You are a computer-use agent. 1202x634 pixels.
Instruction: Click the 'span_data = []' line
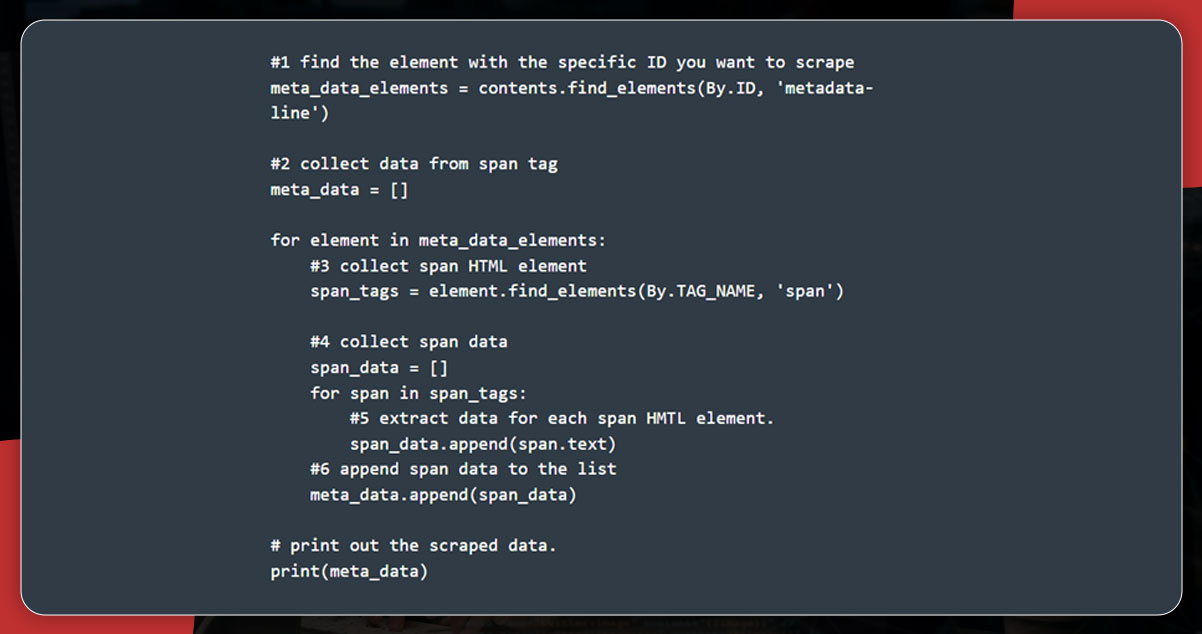click(x=379, y=367)
